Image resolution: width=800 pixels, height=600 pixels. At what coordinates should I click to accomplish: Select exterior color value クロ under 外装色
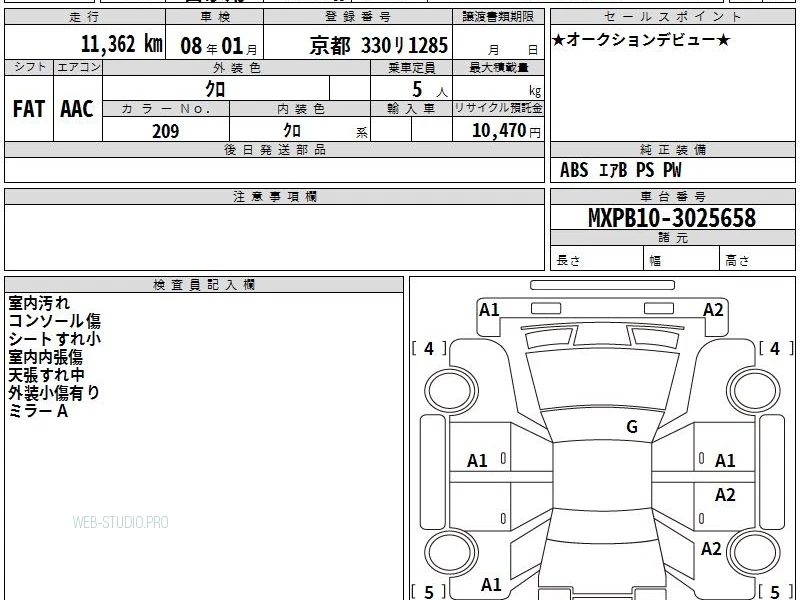pyautogui.click(x=215, y=89)
